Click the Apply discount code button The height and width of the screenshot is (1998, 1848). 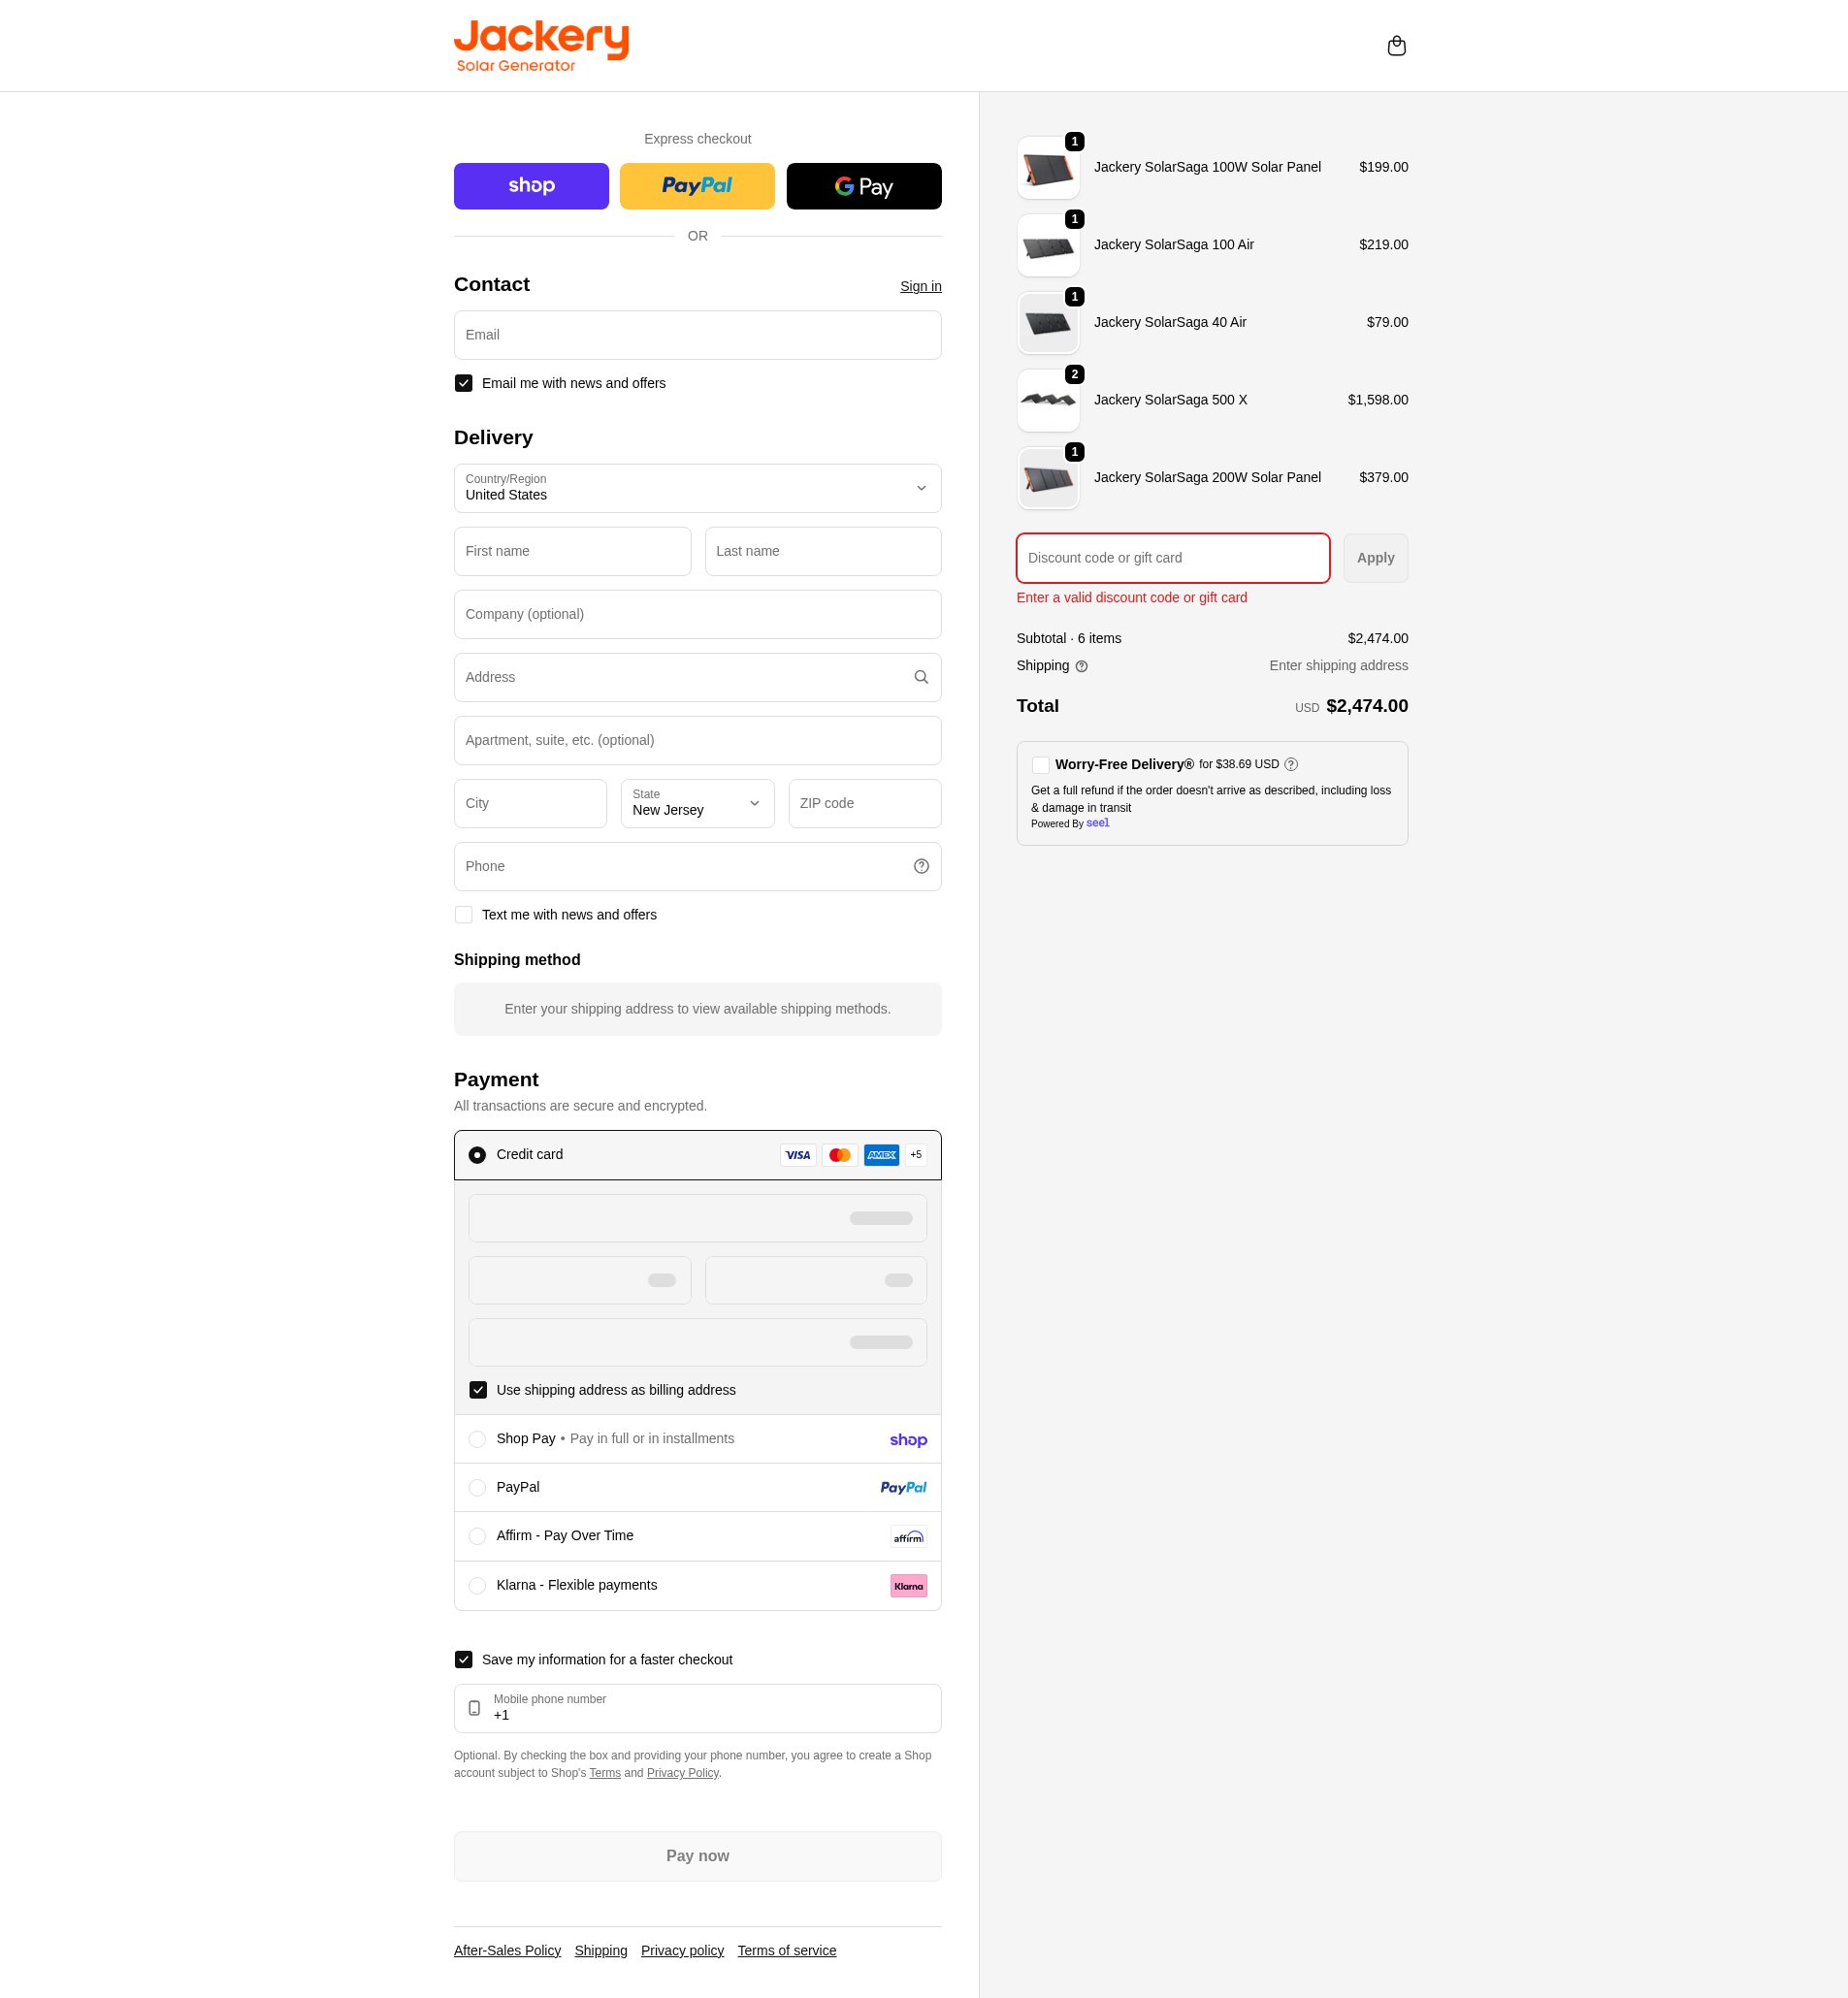click(x=1375, y=558)
